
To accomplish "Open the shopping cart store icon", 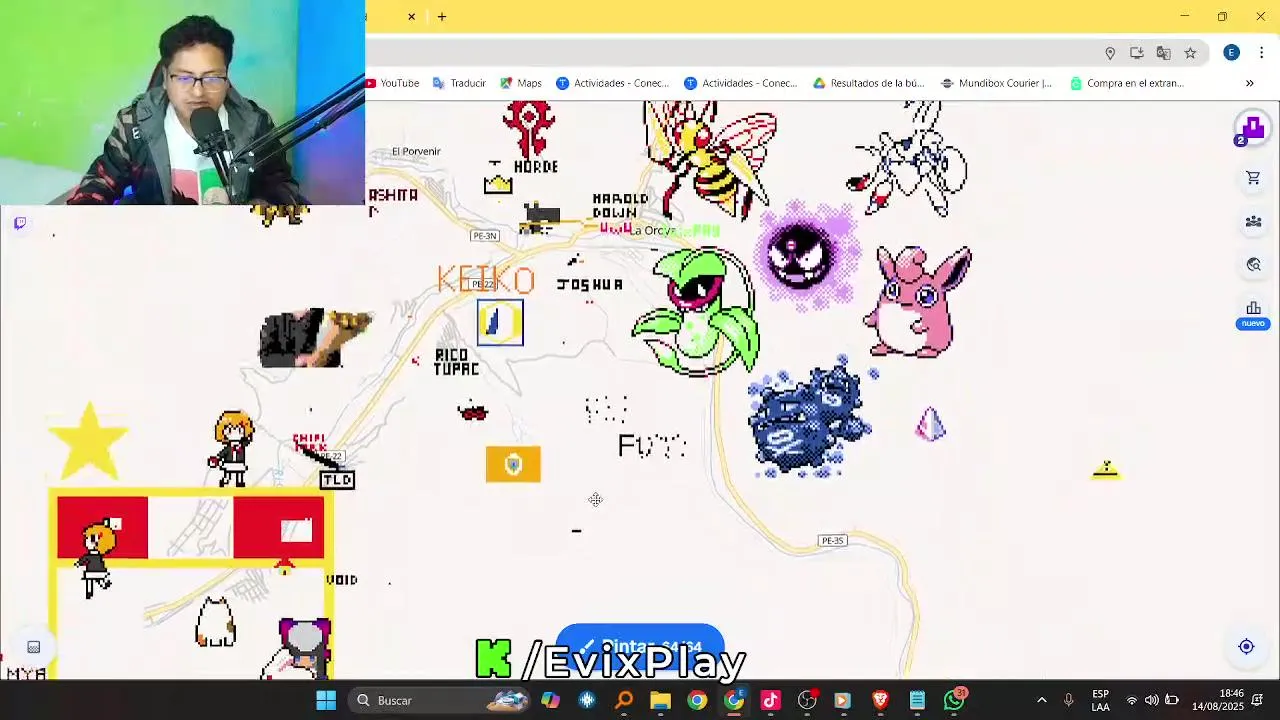I will click(1253, 178).
